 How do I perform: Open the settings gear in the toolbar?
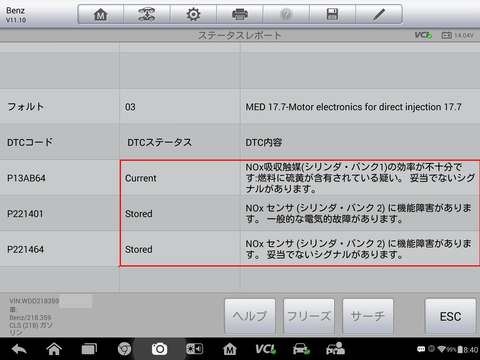pos(193,14)
